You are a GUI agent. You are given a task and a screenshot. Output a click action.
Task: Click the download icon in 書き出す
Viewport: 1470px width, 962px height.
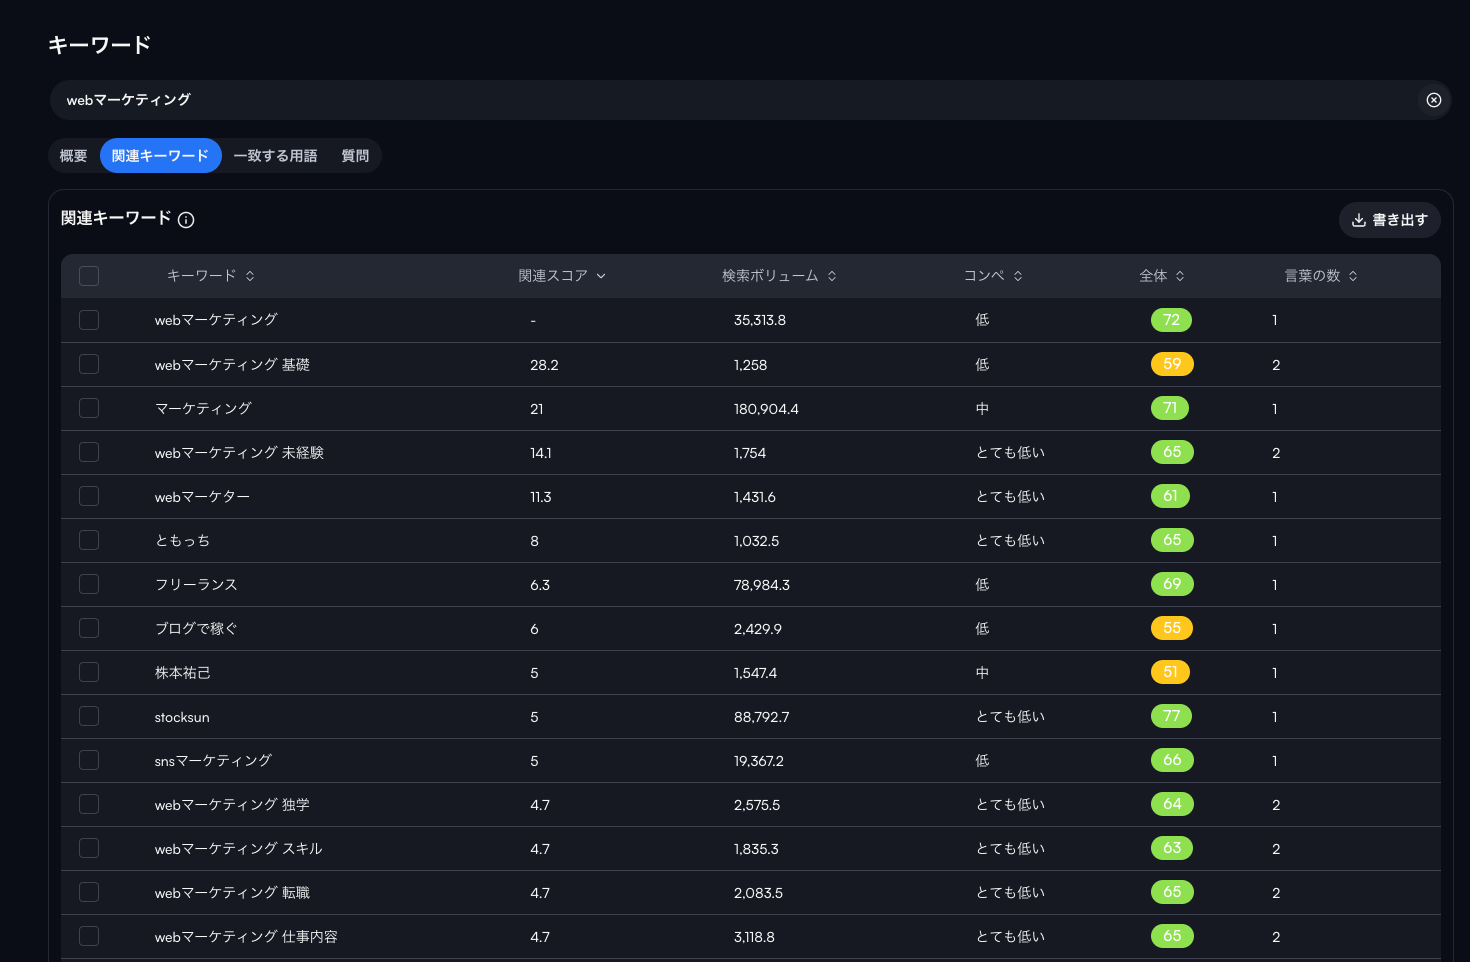pyautogui.click(x=1359, y=220)
